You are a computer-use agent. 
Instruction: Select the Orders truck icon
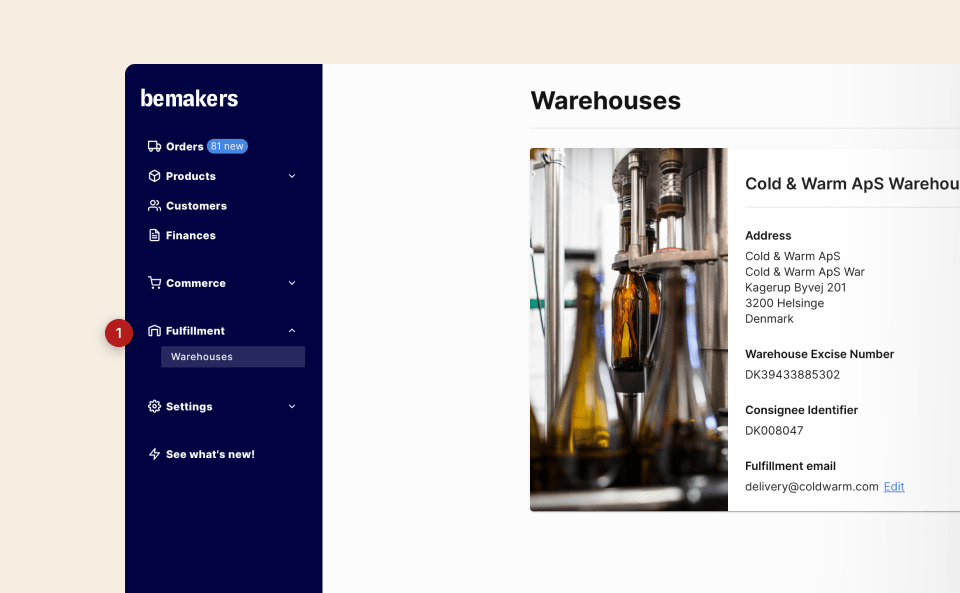pyautogui.click(x=154, y=146)
